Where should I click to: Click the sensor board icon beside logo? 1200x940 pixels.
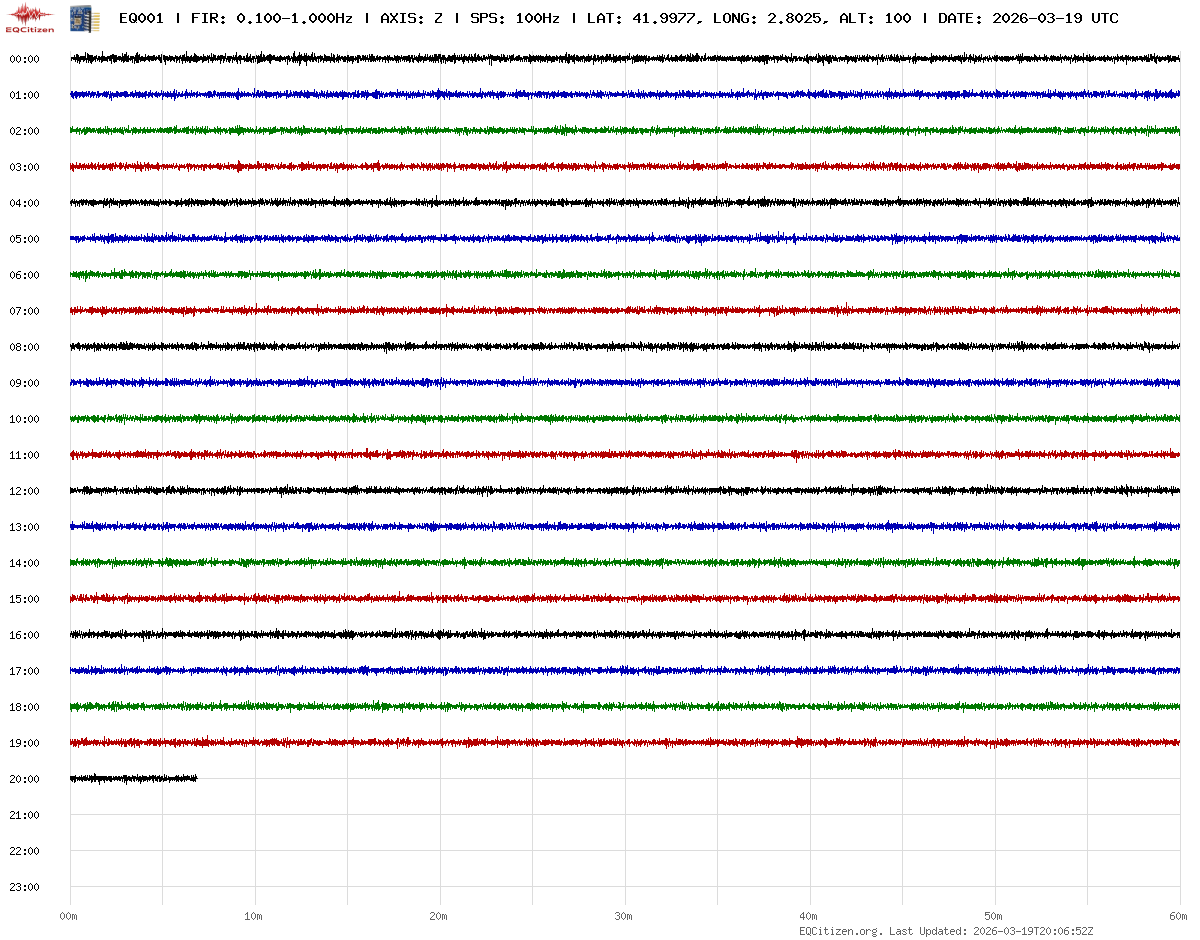[x=76, y=18]
